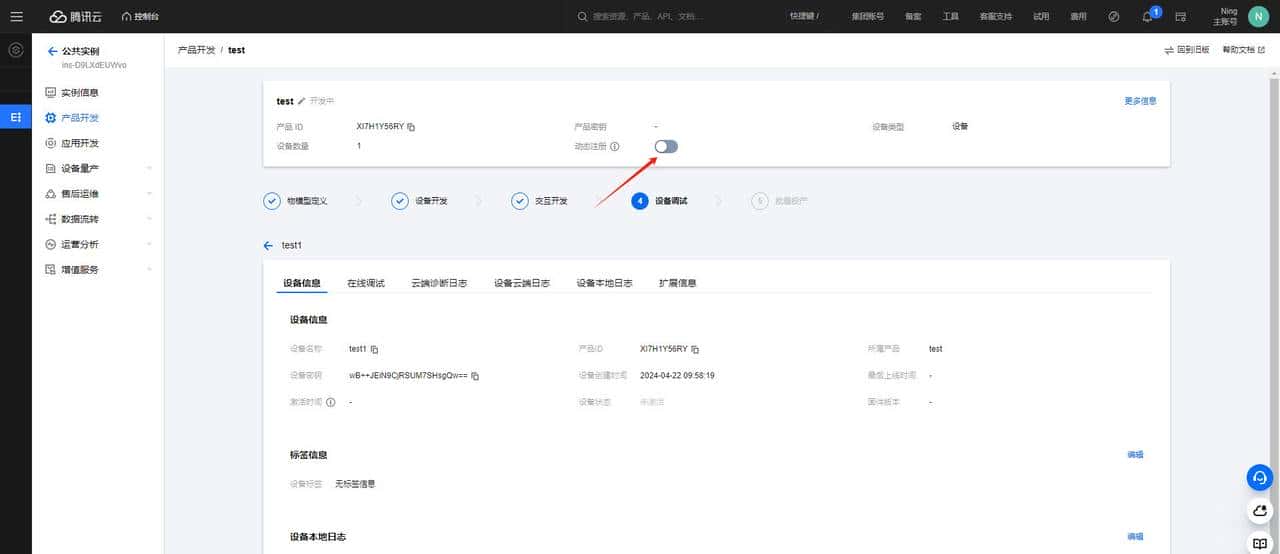Expand the 数据流转 menu group
The image size is (1280, 554).
pos(98,219)
